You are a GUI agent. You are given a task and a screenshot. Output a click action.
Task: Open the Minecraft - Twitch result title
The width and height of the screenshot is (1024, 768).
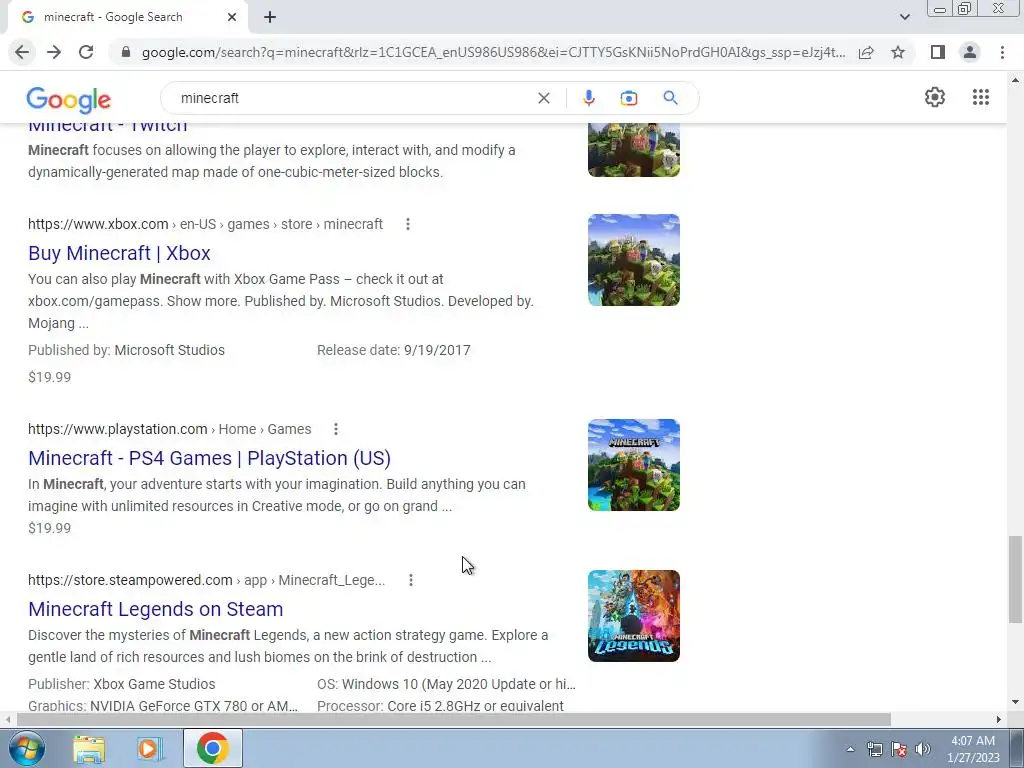[108, 127]
